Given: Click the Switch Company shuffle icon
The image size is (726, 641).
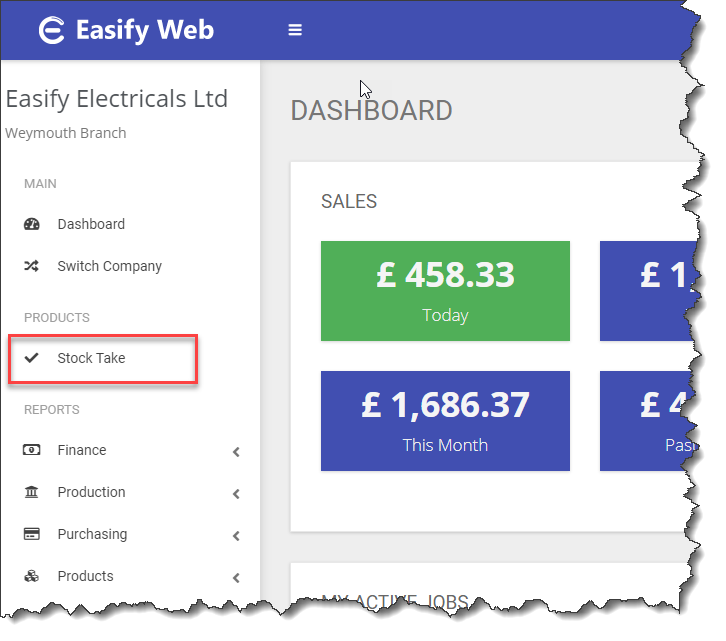Looking at the screenshot, I should tap(31, 266).
